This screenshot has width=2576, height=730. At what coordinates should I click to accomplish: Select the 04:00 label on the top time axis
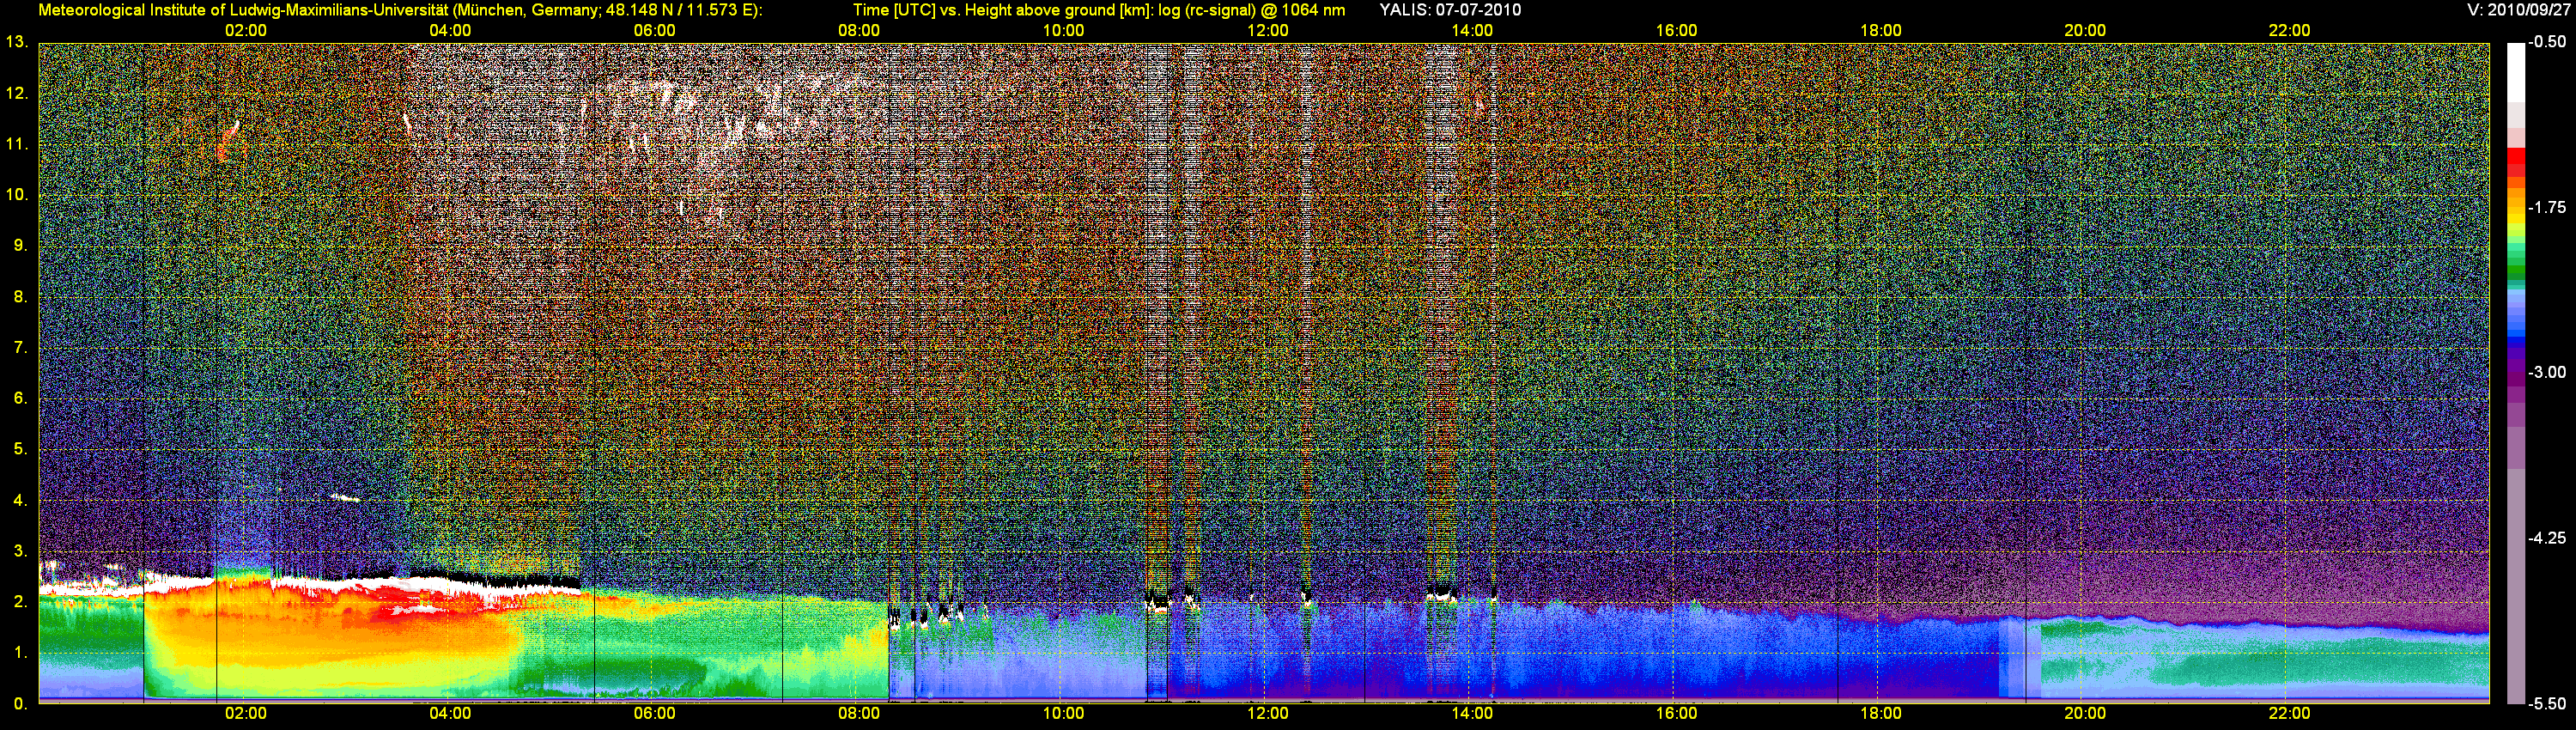(450, 31)
